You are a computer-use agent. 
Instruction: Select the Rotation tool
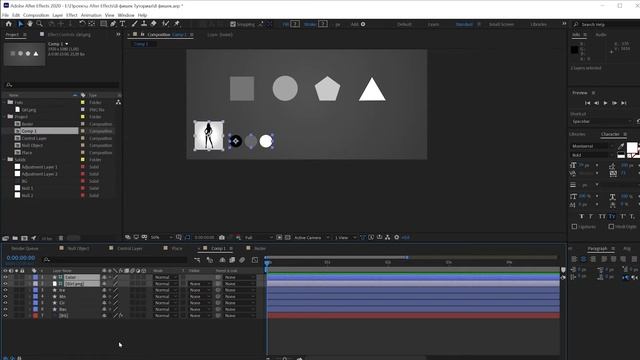(82, 24)
